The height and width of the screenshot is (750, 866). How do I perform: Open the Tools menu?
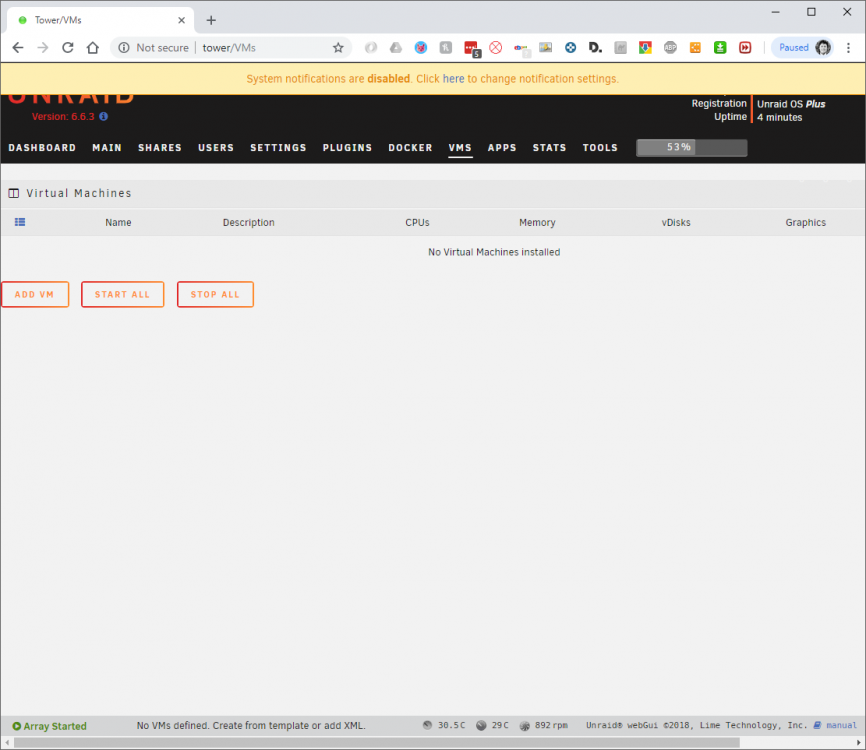600,147
